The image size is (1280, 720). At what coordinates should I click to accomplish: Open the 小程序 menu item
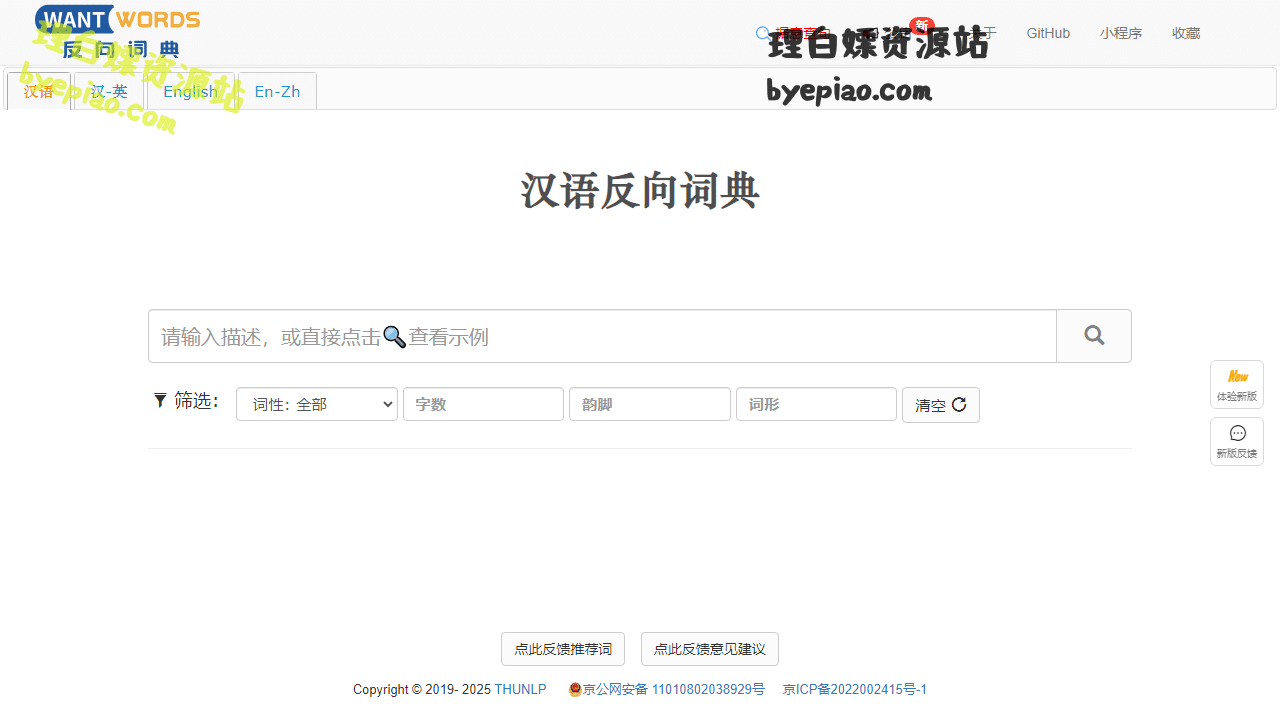tap(1121, 33)
